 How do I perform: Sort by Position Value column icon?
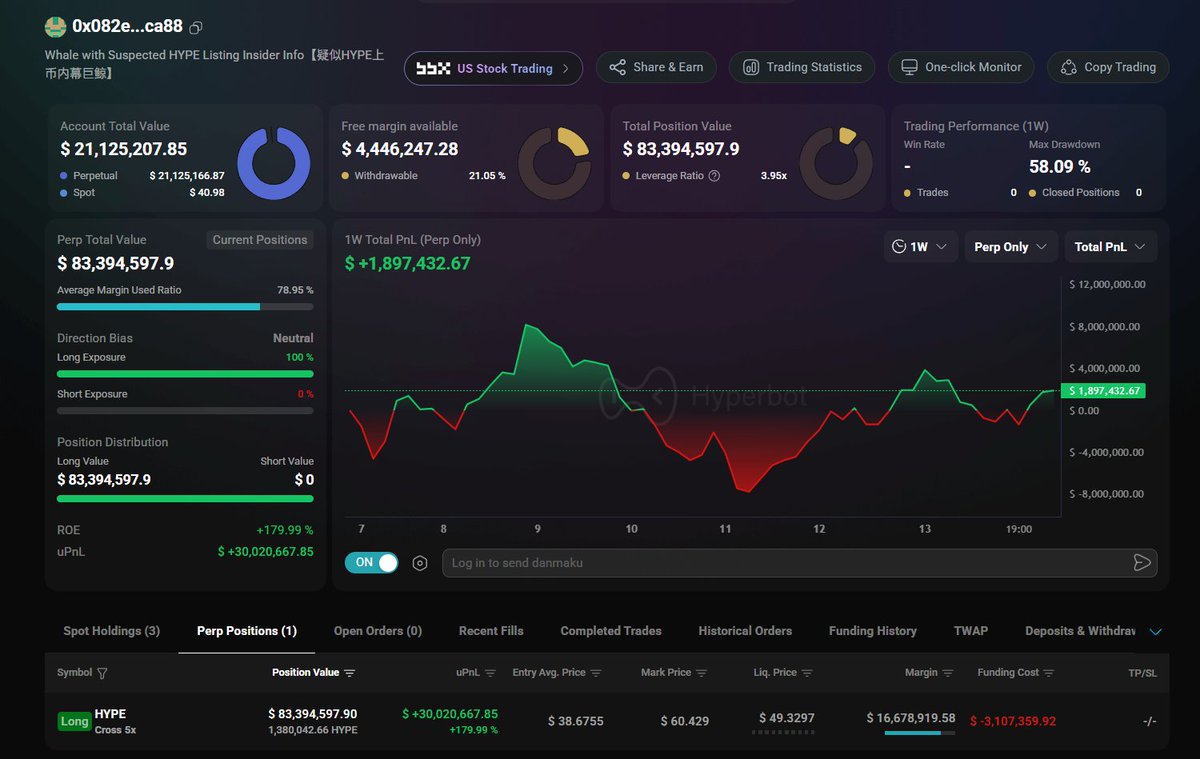click(349, 673)
